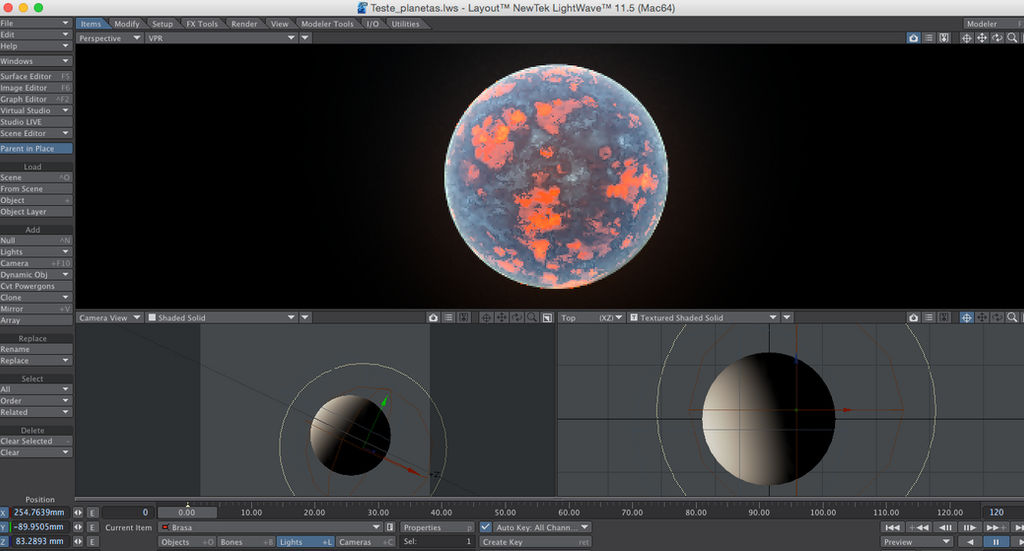Open the Shaded Solid display dropdown
Image resolution: width=1024 pixels, height=551 pixels.
pos(221,317)
